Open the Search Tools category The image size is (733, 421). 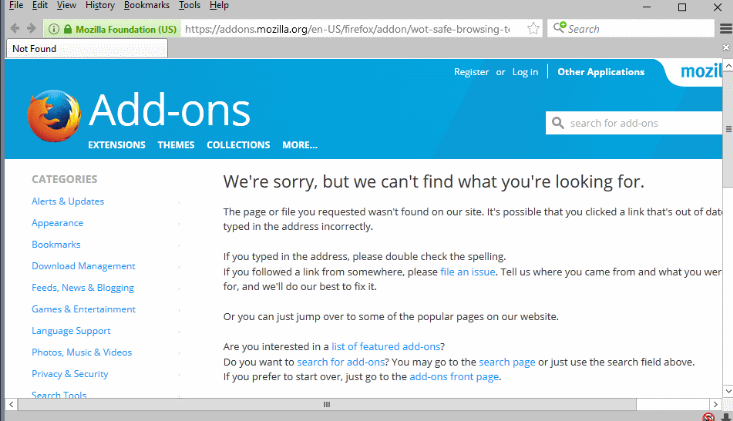(x=59, y=395)
